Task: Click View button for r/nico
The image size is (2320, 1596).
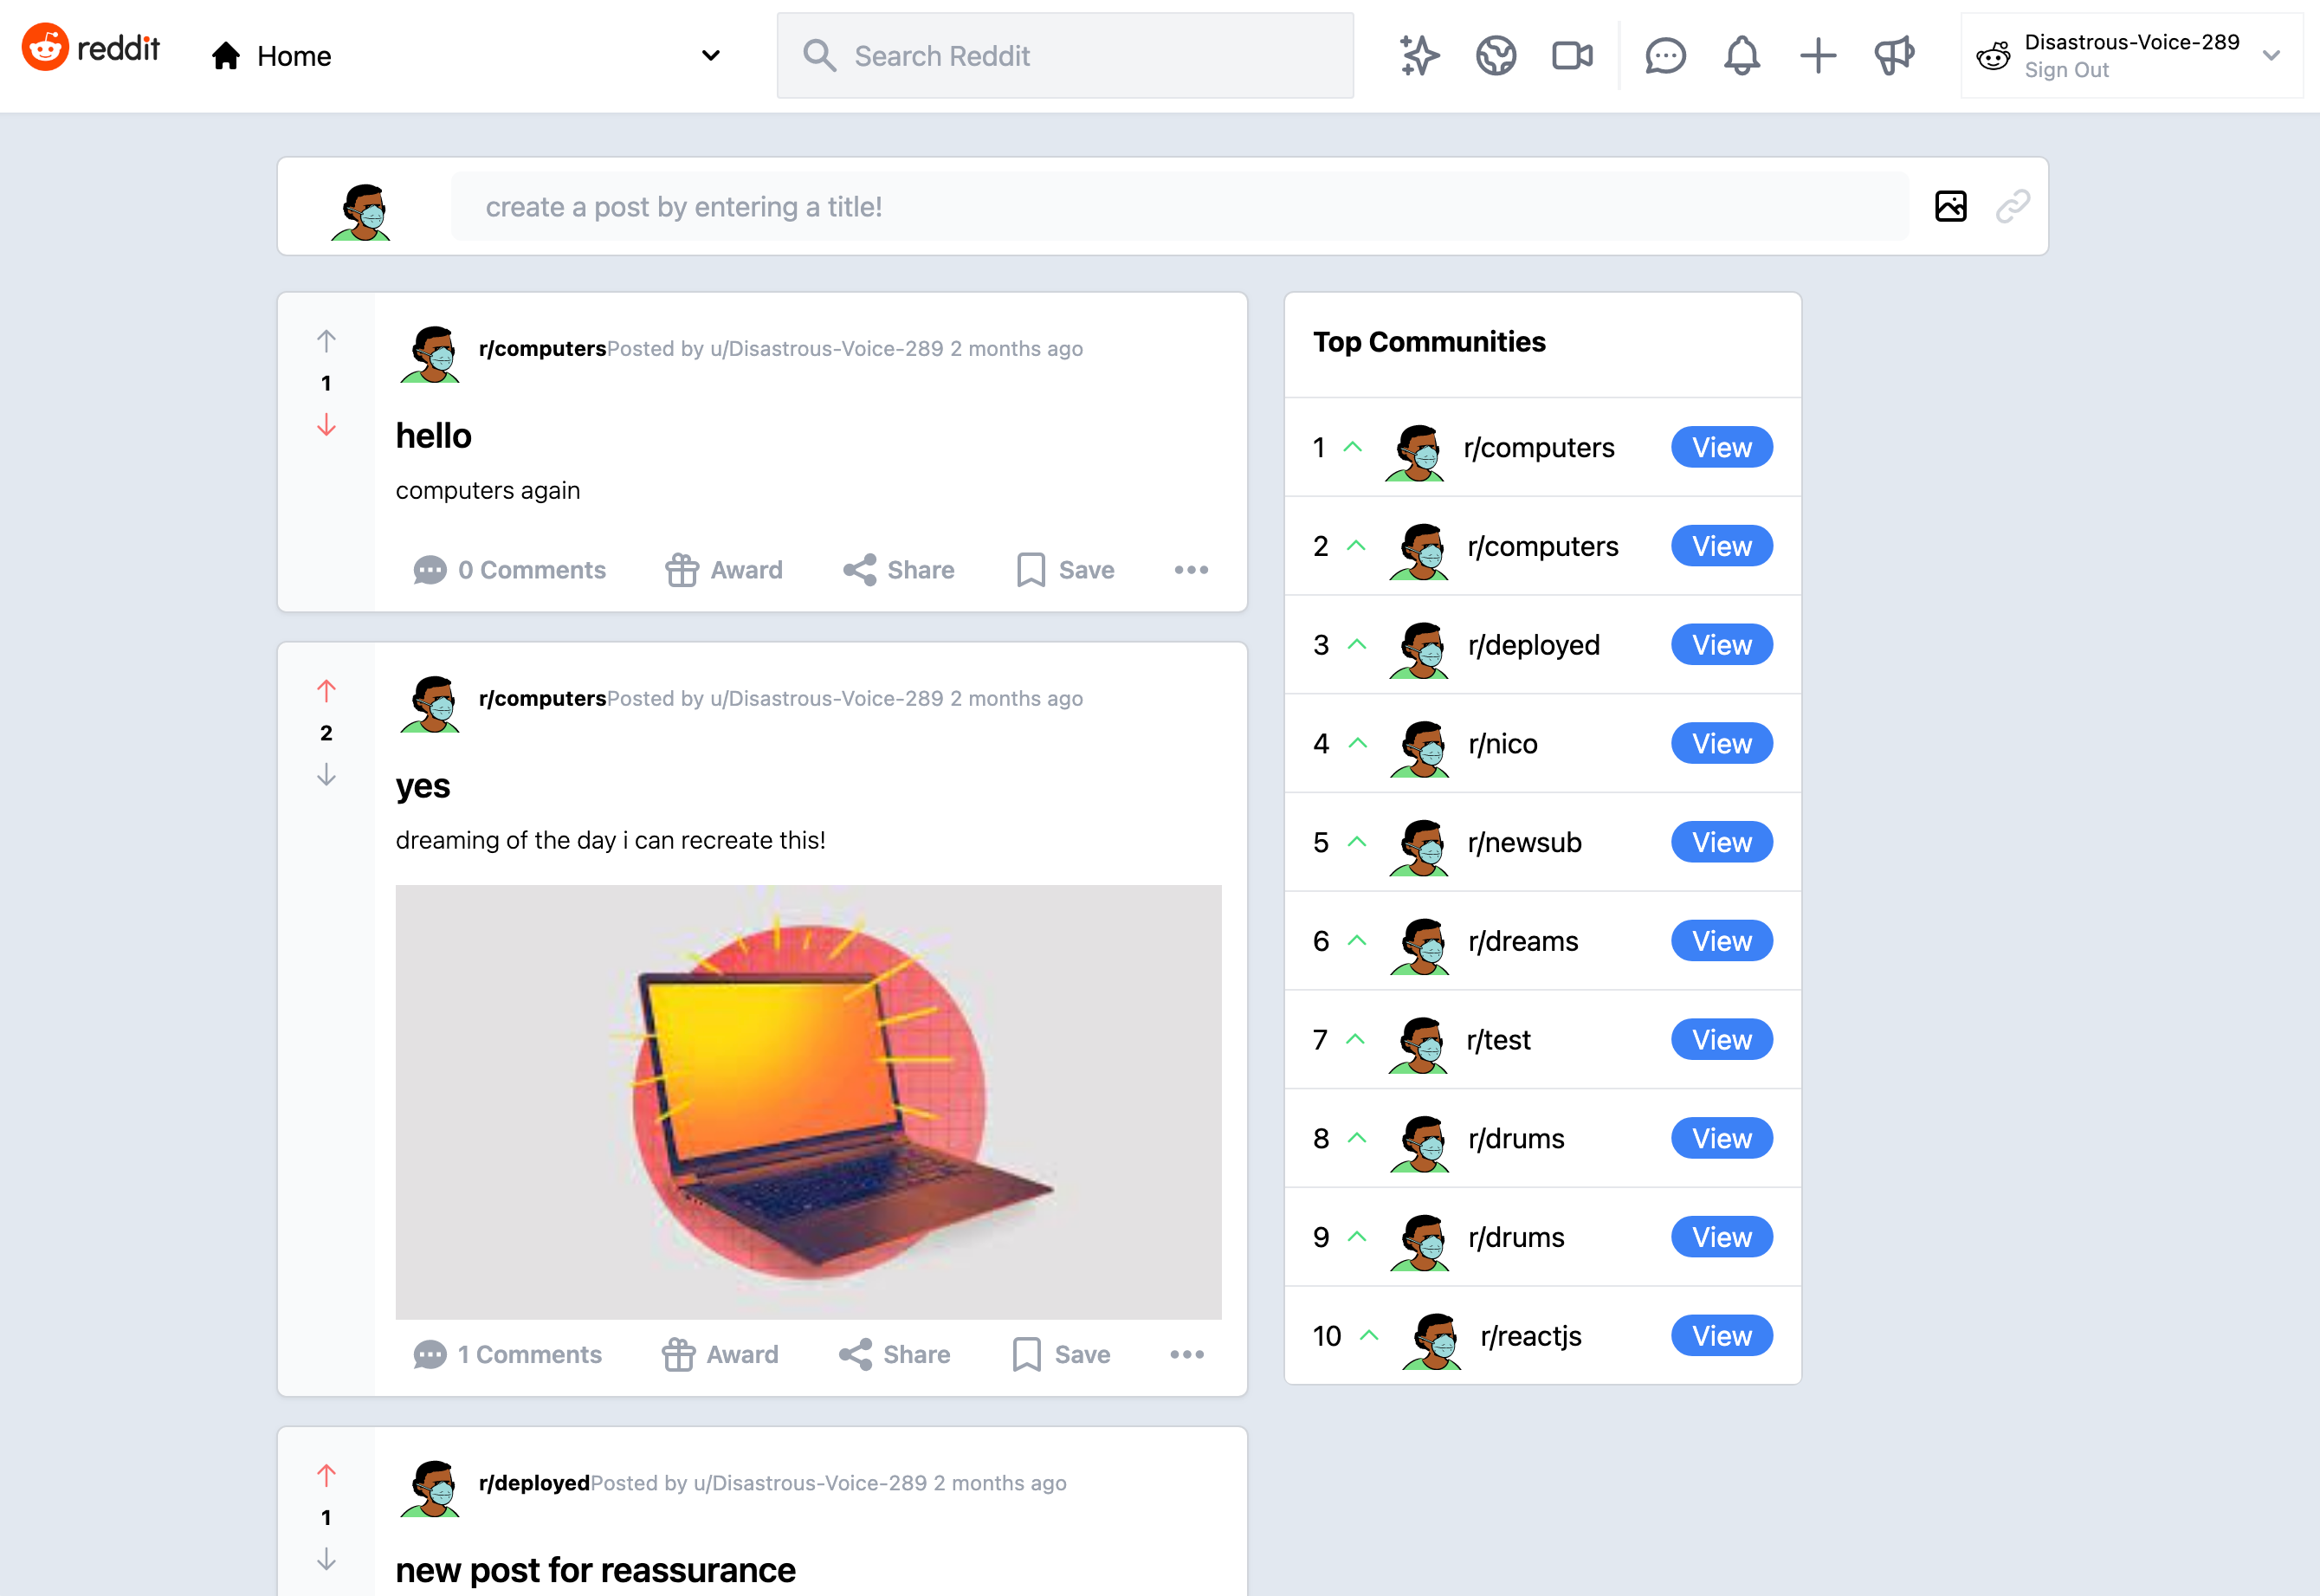Action: (1721, 744)
